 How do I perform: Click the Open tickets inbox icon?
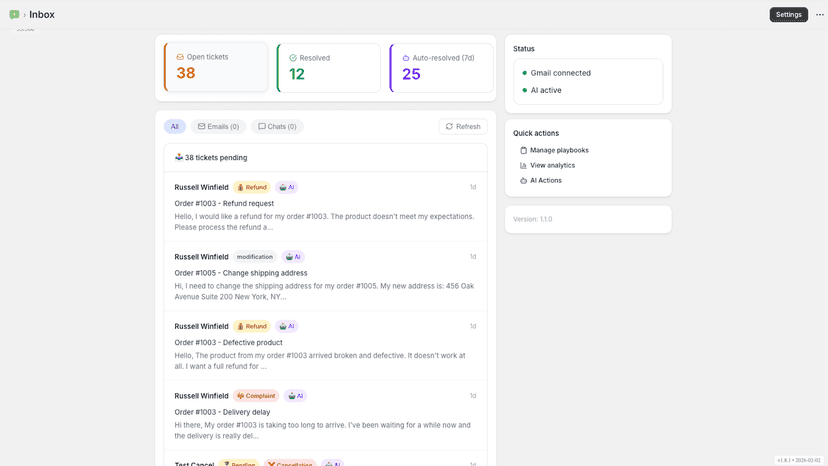tap(180, 57)
